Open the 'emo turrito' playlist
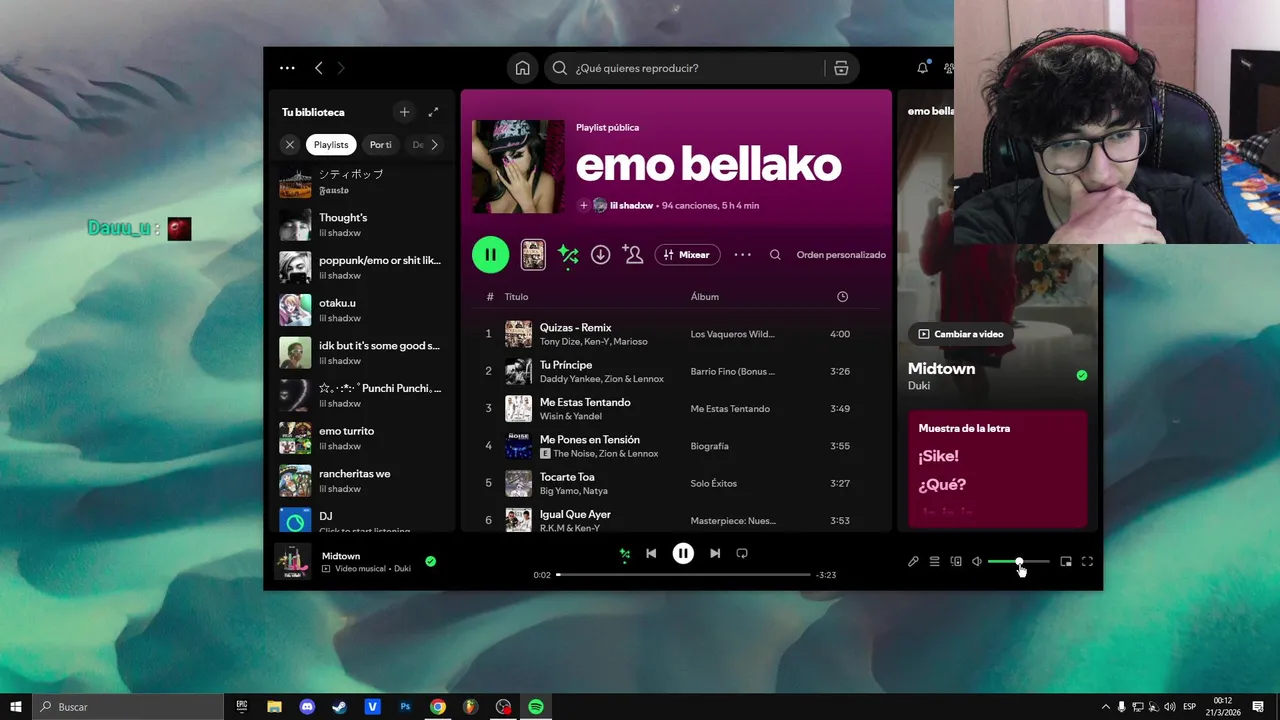 pyautogui.click(x=360, y=438)
